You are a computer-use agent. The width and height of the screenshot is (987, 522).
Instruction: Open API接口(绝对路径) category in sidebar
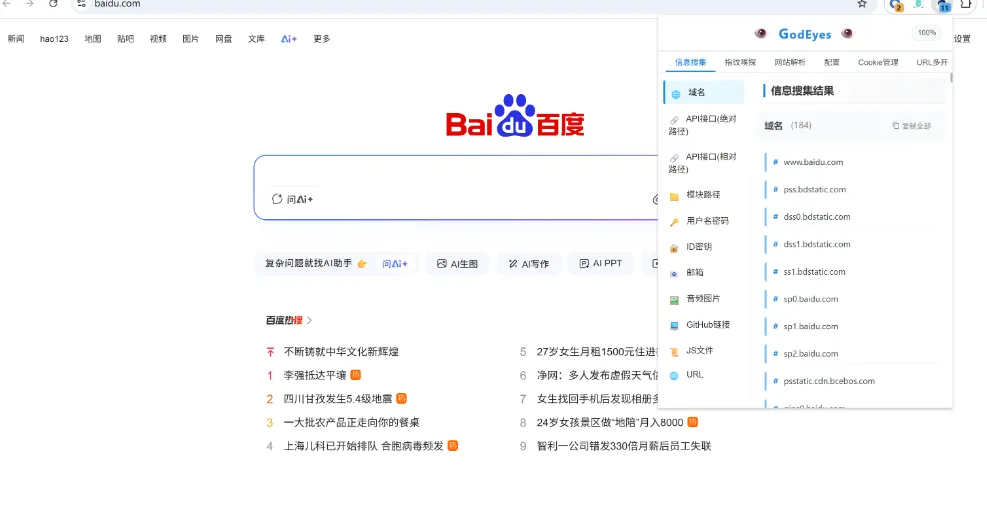coord(704,125)
